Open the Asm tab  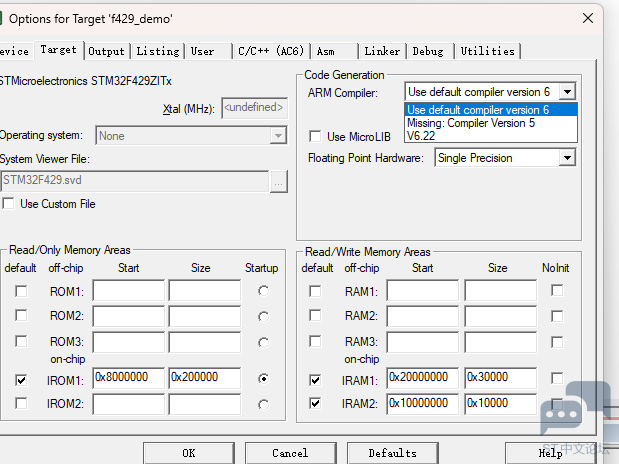pyautogui.click(x=334, y=51)
